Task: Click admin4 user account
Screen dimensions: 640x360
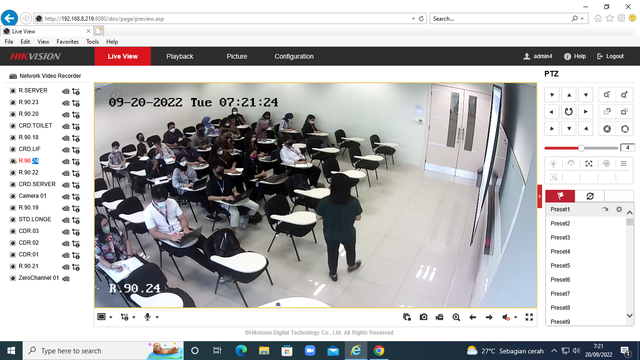Action: [538, 56]
